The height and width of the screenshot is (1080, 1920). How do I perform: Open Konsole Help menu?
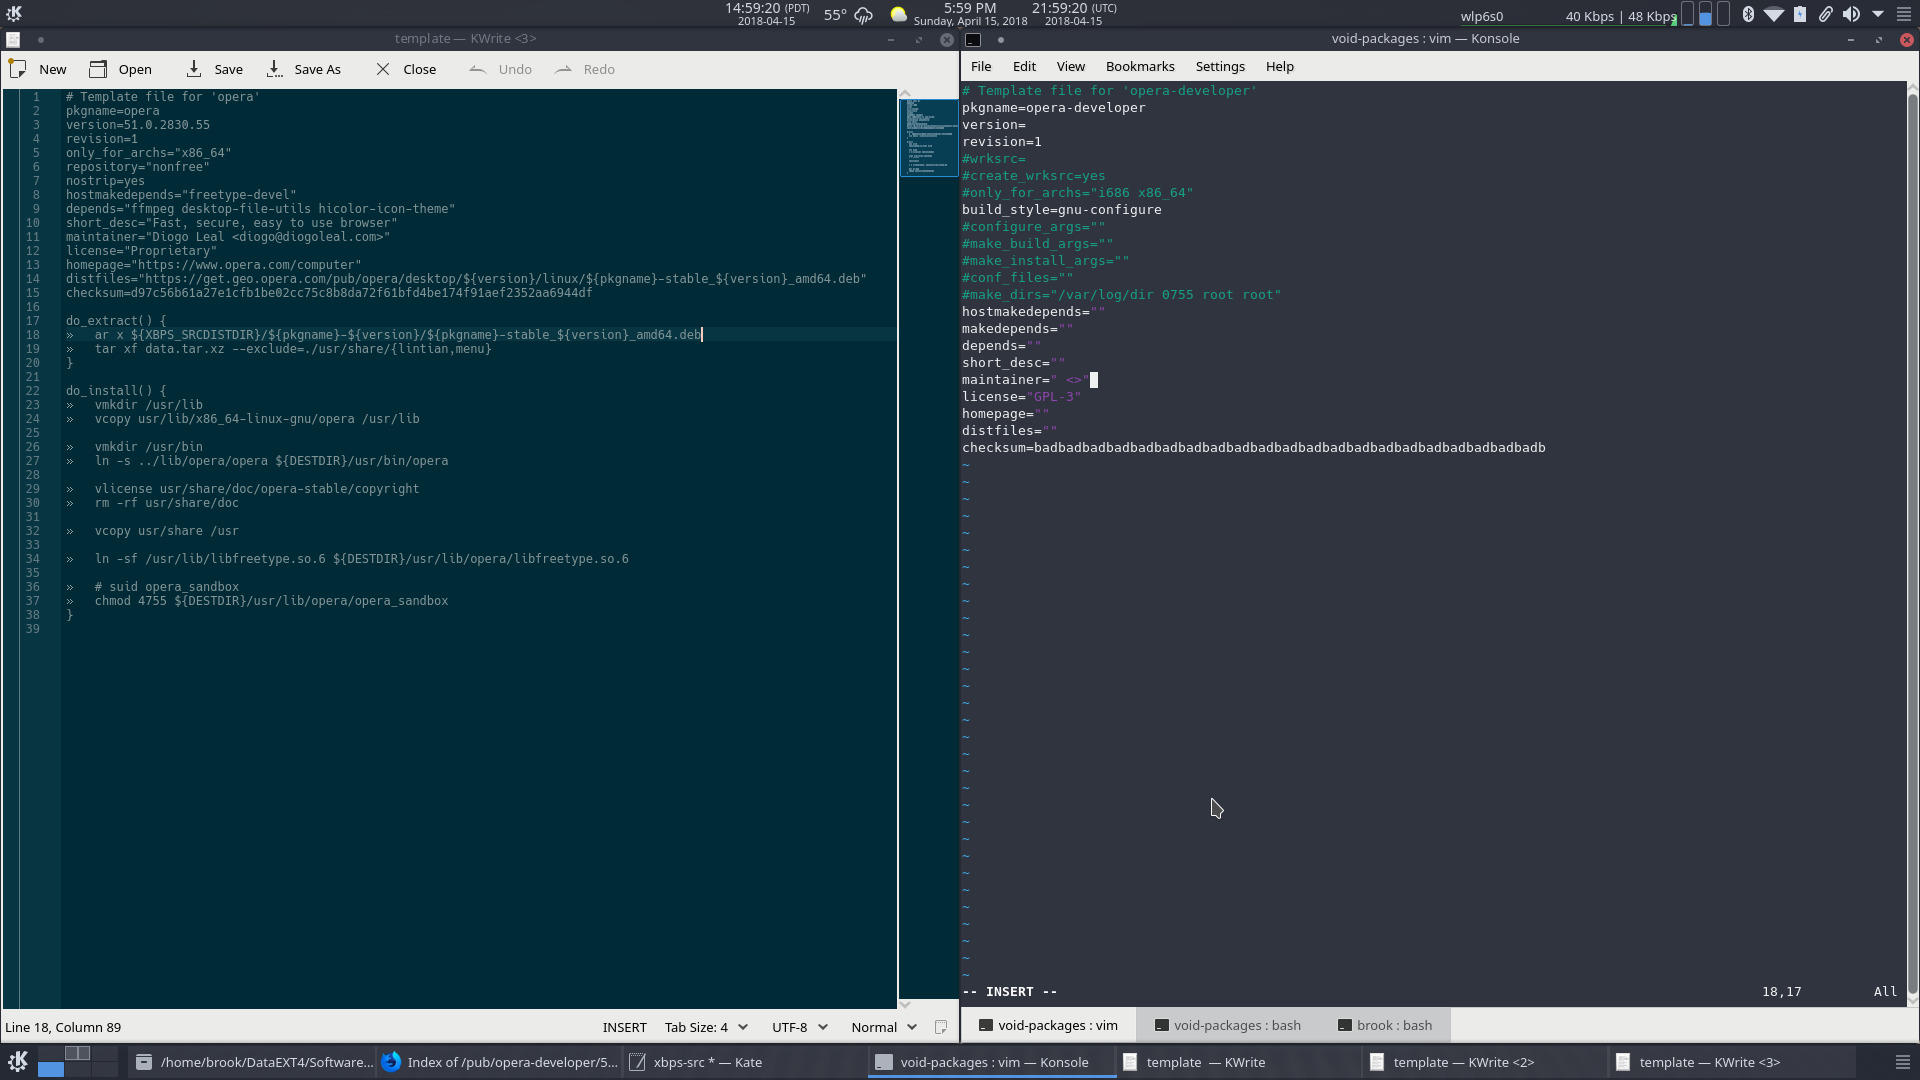pos(1279,66)
